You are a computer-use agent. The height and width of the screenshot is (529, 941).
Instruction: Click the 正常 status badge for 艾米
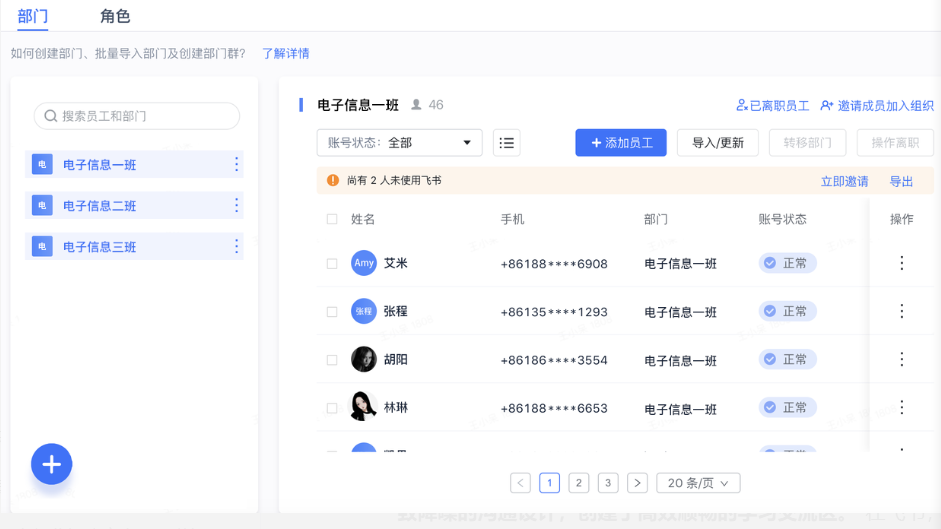[x=787, y=263]
